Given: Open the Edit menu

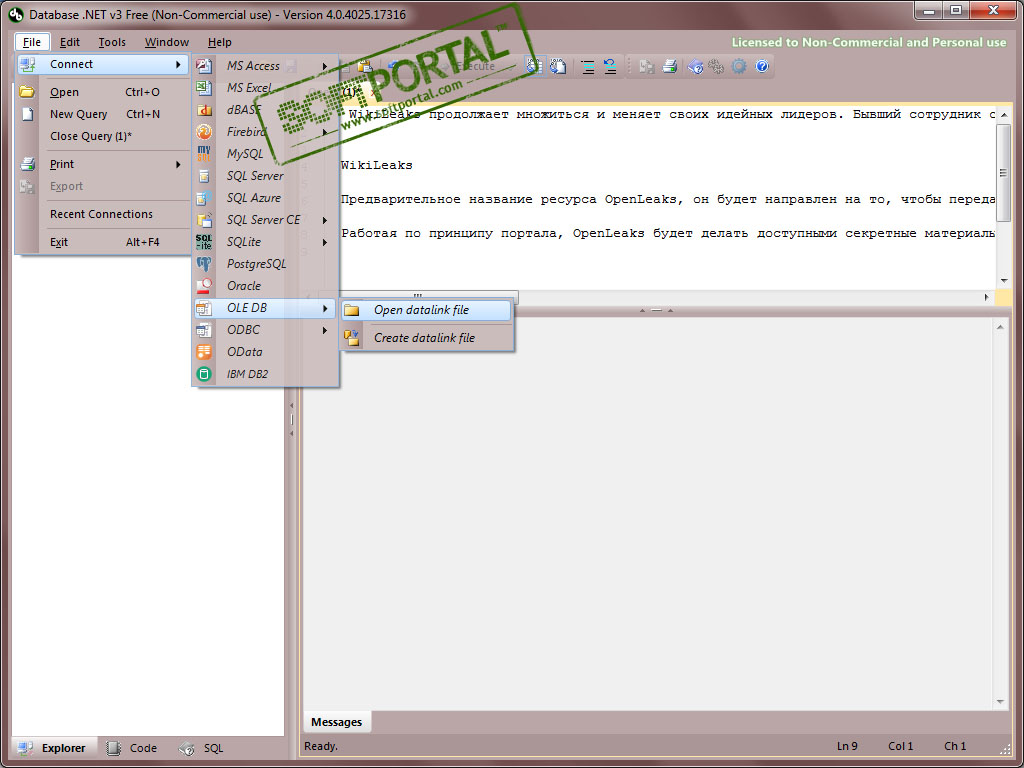Looking at the screenshot, I should [69, 42].
